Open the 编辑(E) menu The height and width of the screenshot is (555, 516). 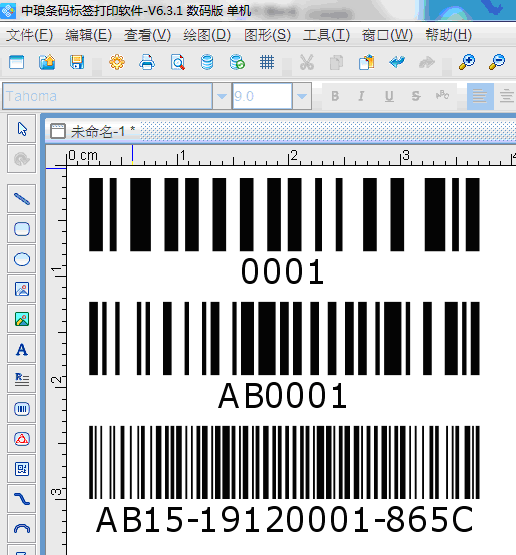click(x=88, y=35)
